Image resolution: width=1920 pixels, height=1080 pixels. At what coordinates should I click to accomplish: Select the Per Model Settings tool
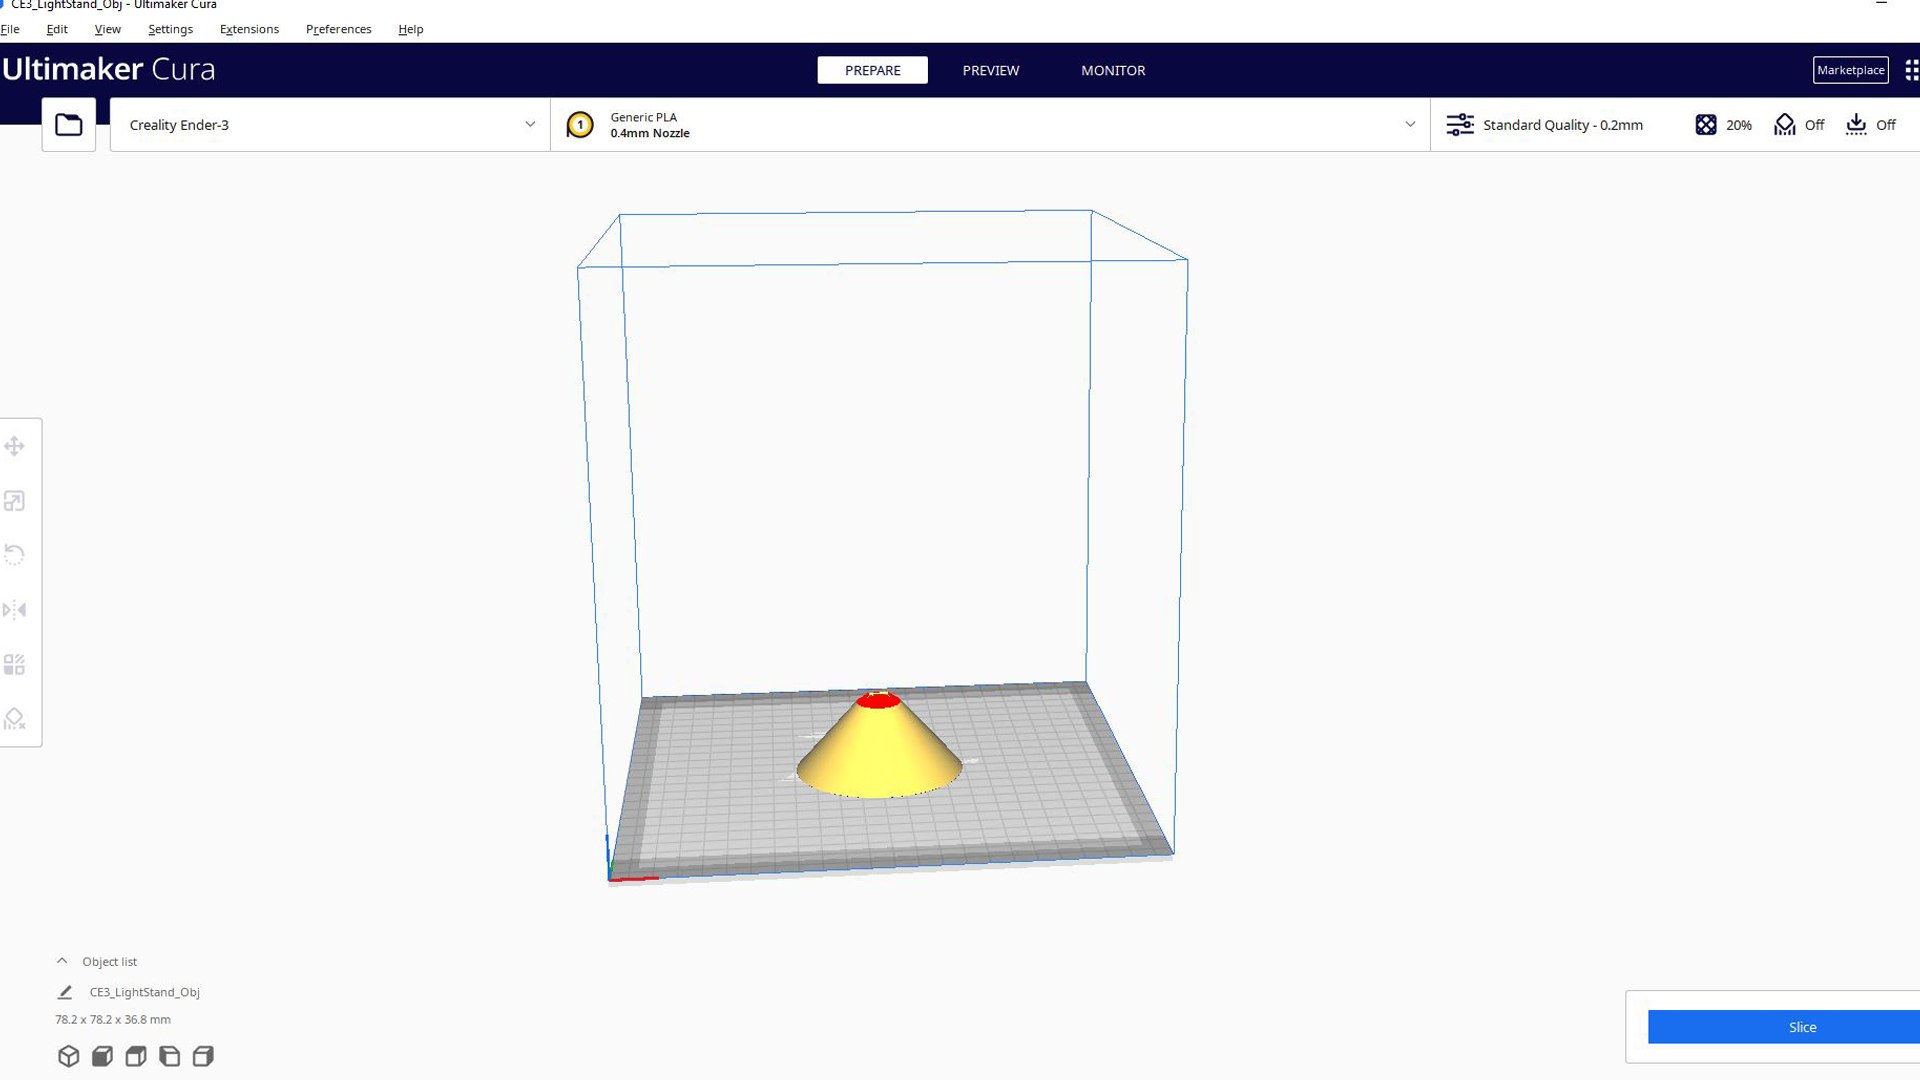pos(14,665)
